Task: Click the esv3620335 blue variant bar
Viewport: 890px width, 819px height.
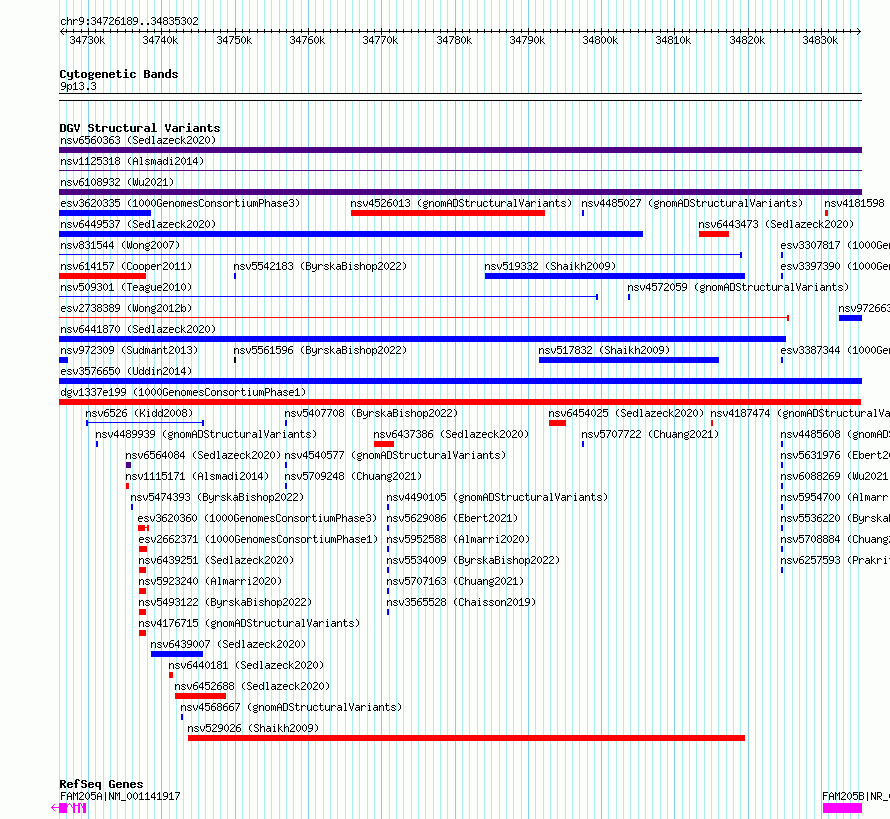Action: (x=105, y=213)
